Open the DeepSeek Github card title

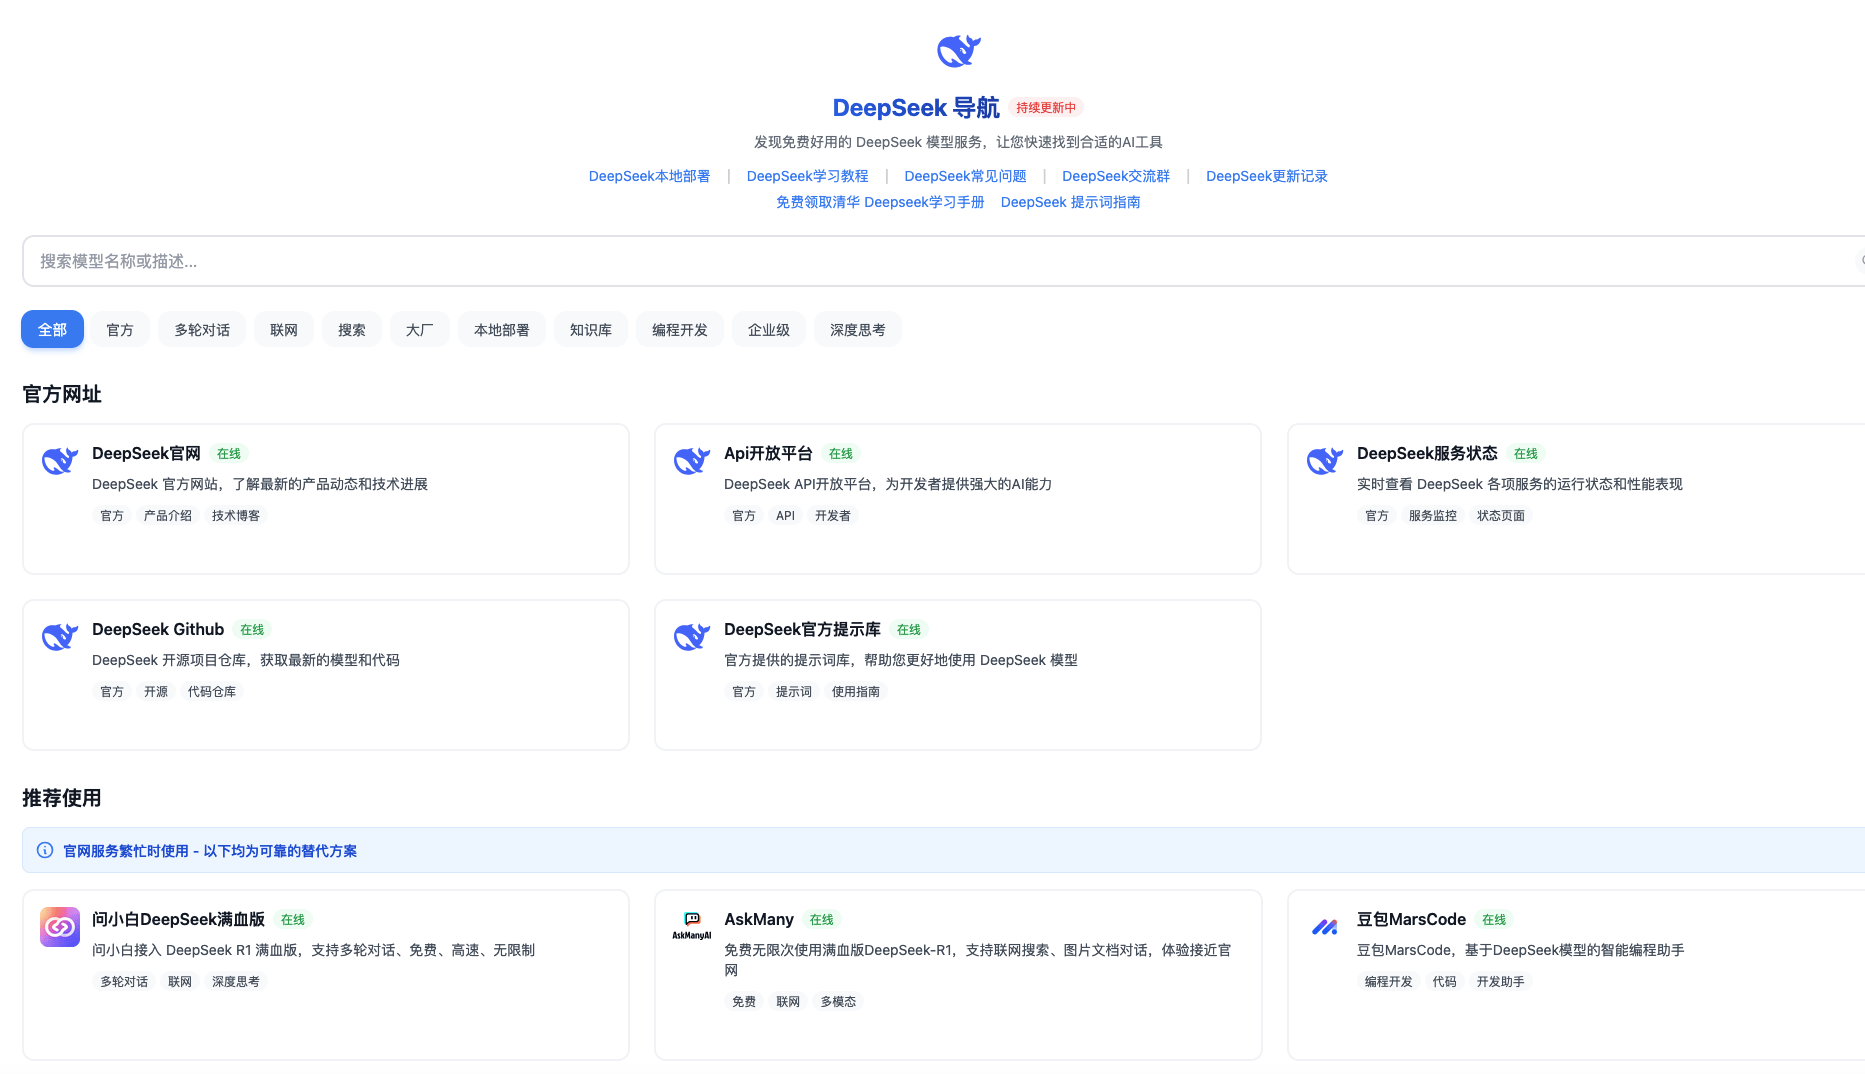pyautogui.click(x=158, y=629)
